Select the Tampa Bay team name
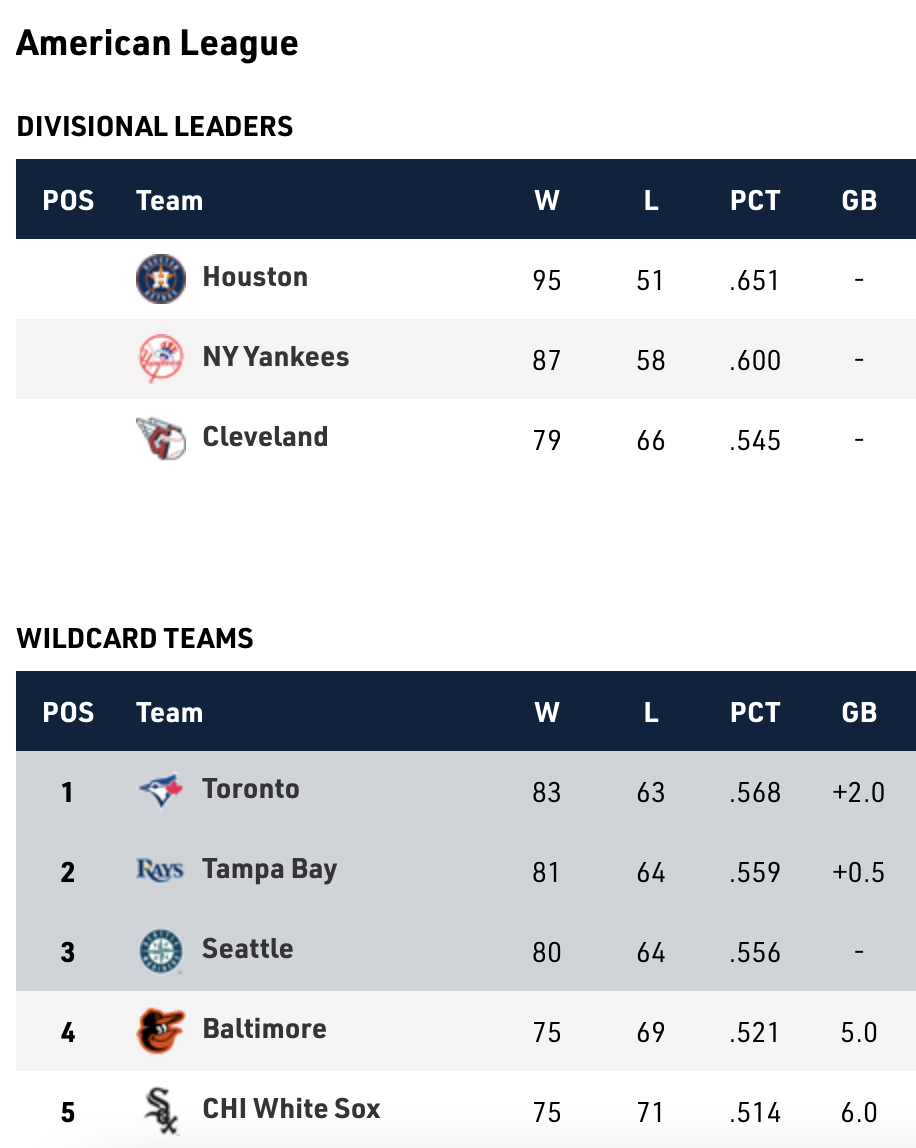 [x=270, y=869]
